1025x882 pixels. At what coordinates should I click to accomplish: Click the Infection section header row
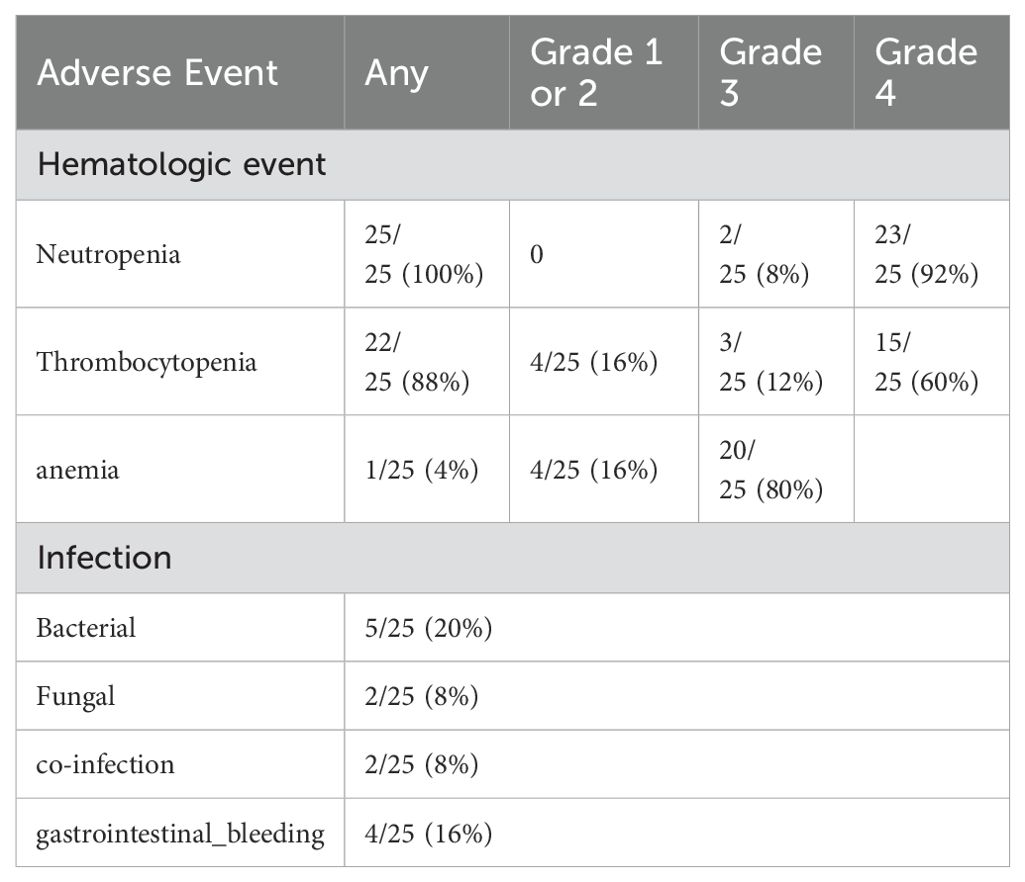pyautogui.click(x=512, y=558)
